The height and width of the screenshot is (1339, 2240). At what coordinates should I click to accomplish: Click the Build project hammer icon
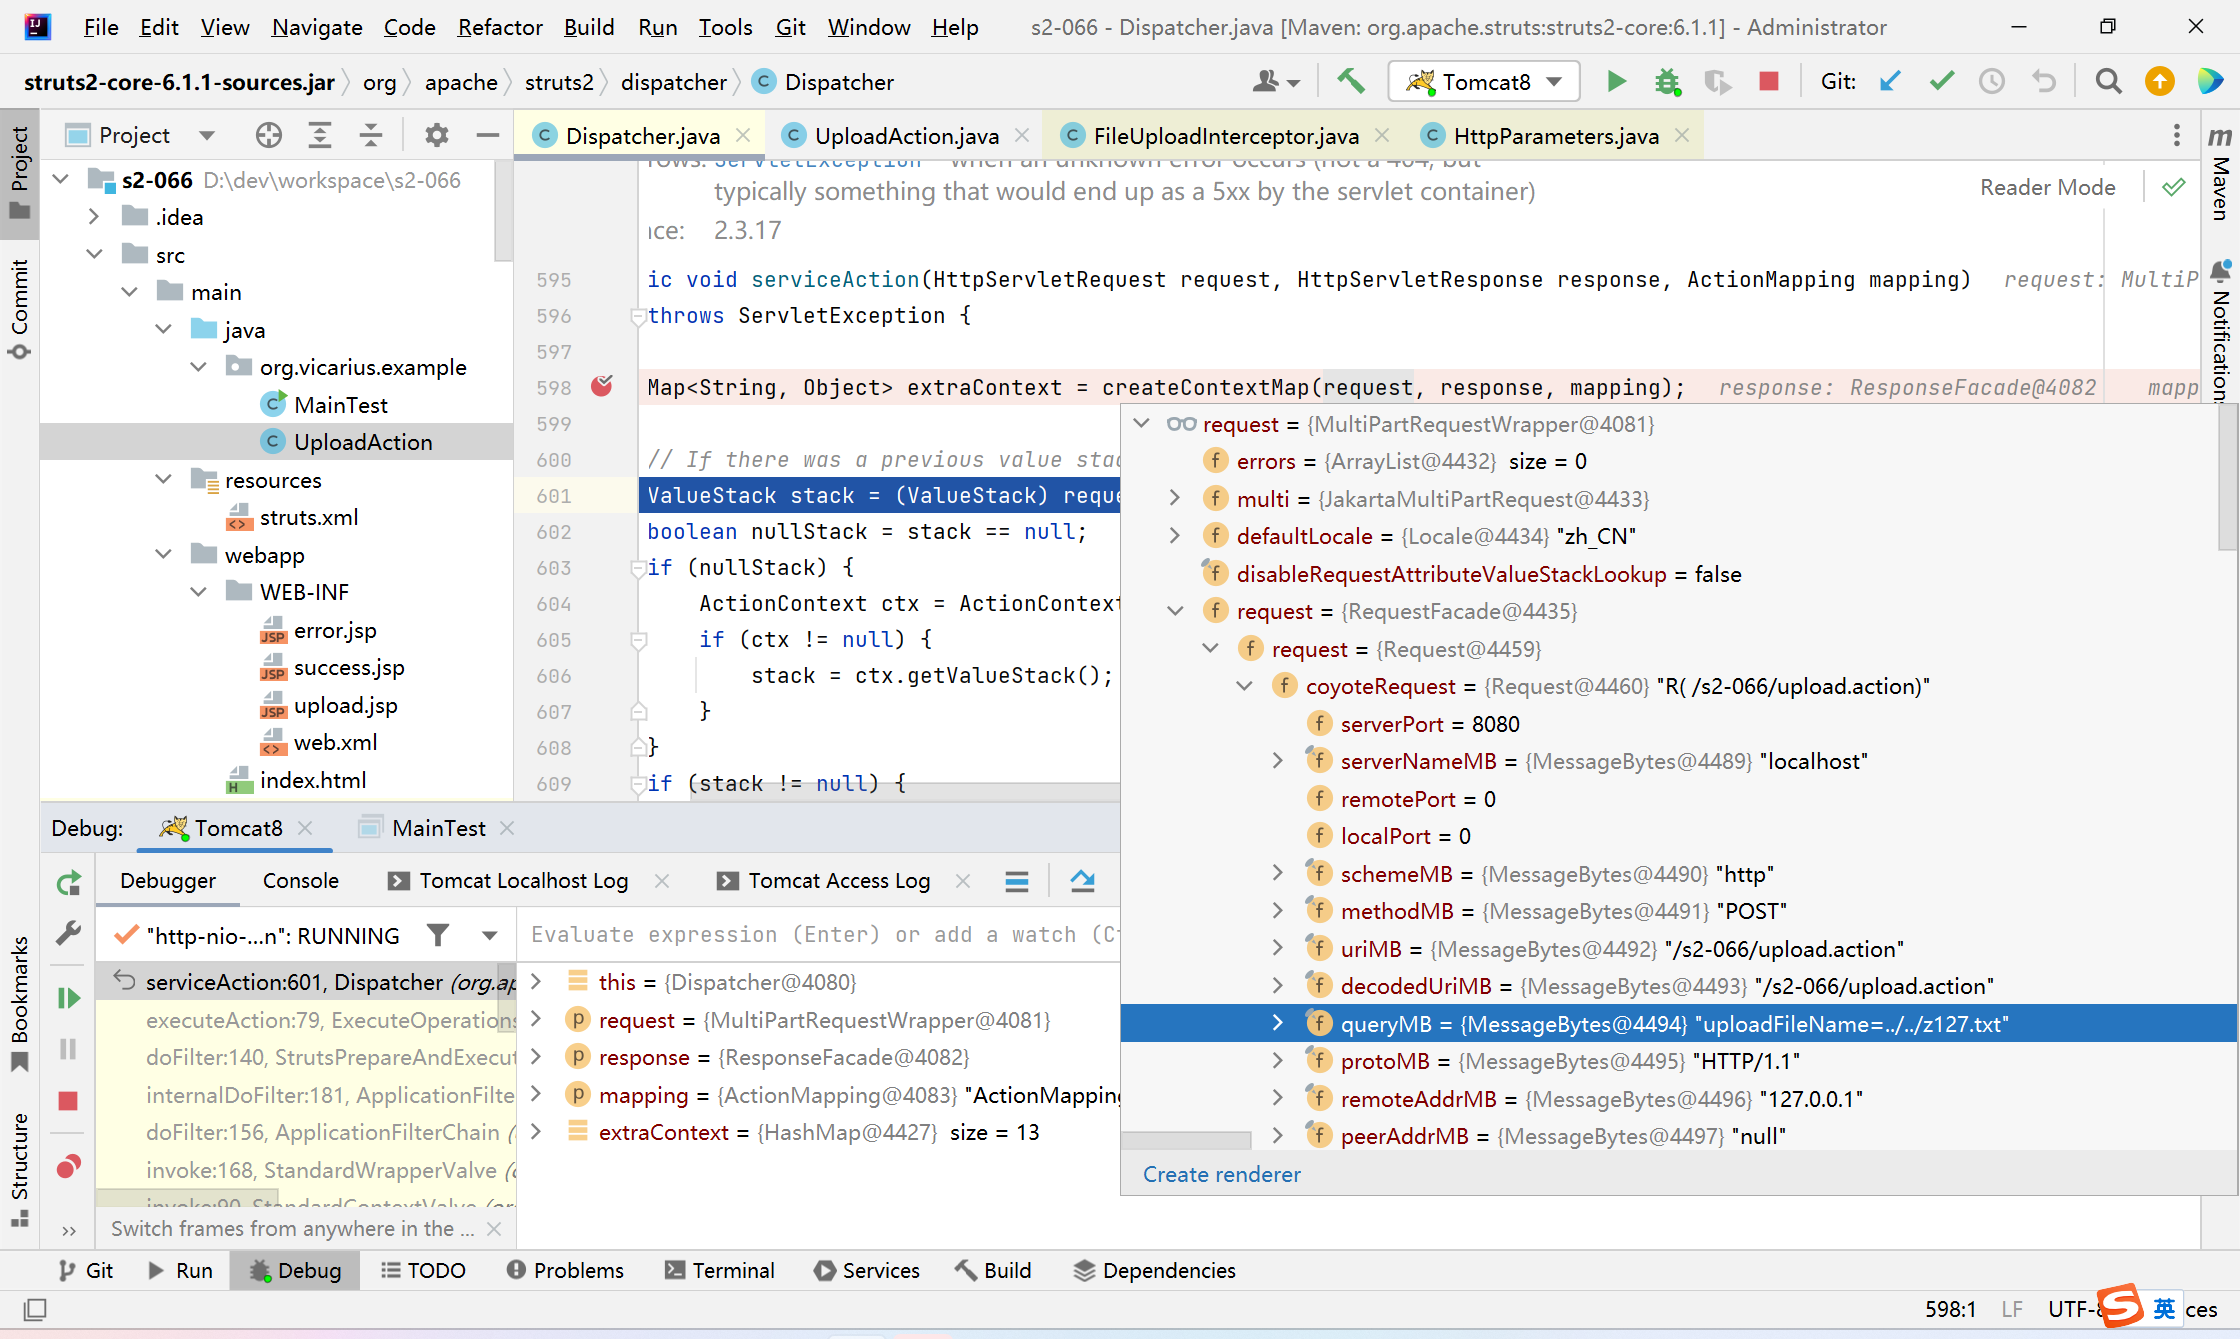[x=1351, y=81]
